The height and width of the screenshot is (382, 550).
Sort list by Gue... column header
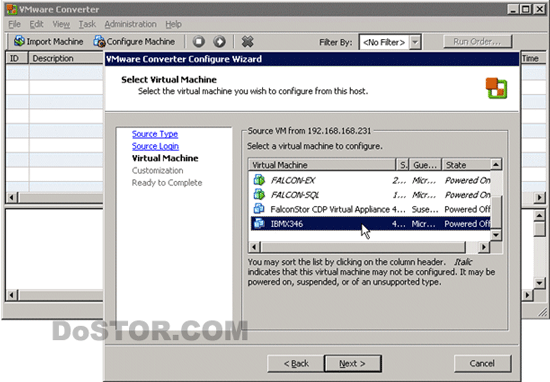click(425, 165)
